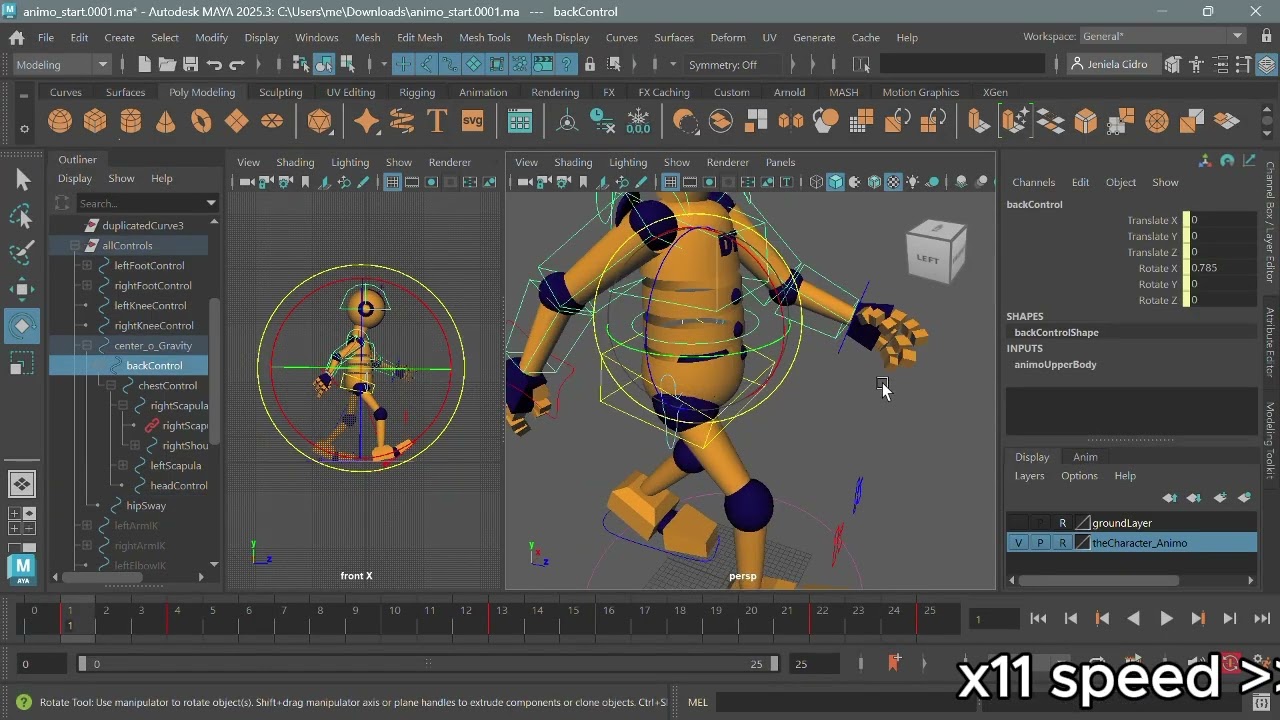Play the animation forwards

(1166, 619)
